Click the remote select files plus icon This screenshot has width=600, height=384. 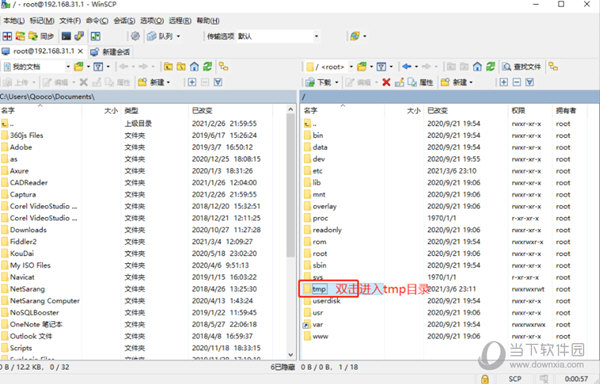click(x=504, y=82)
